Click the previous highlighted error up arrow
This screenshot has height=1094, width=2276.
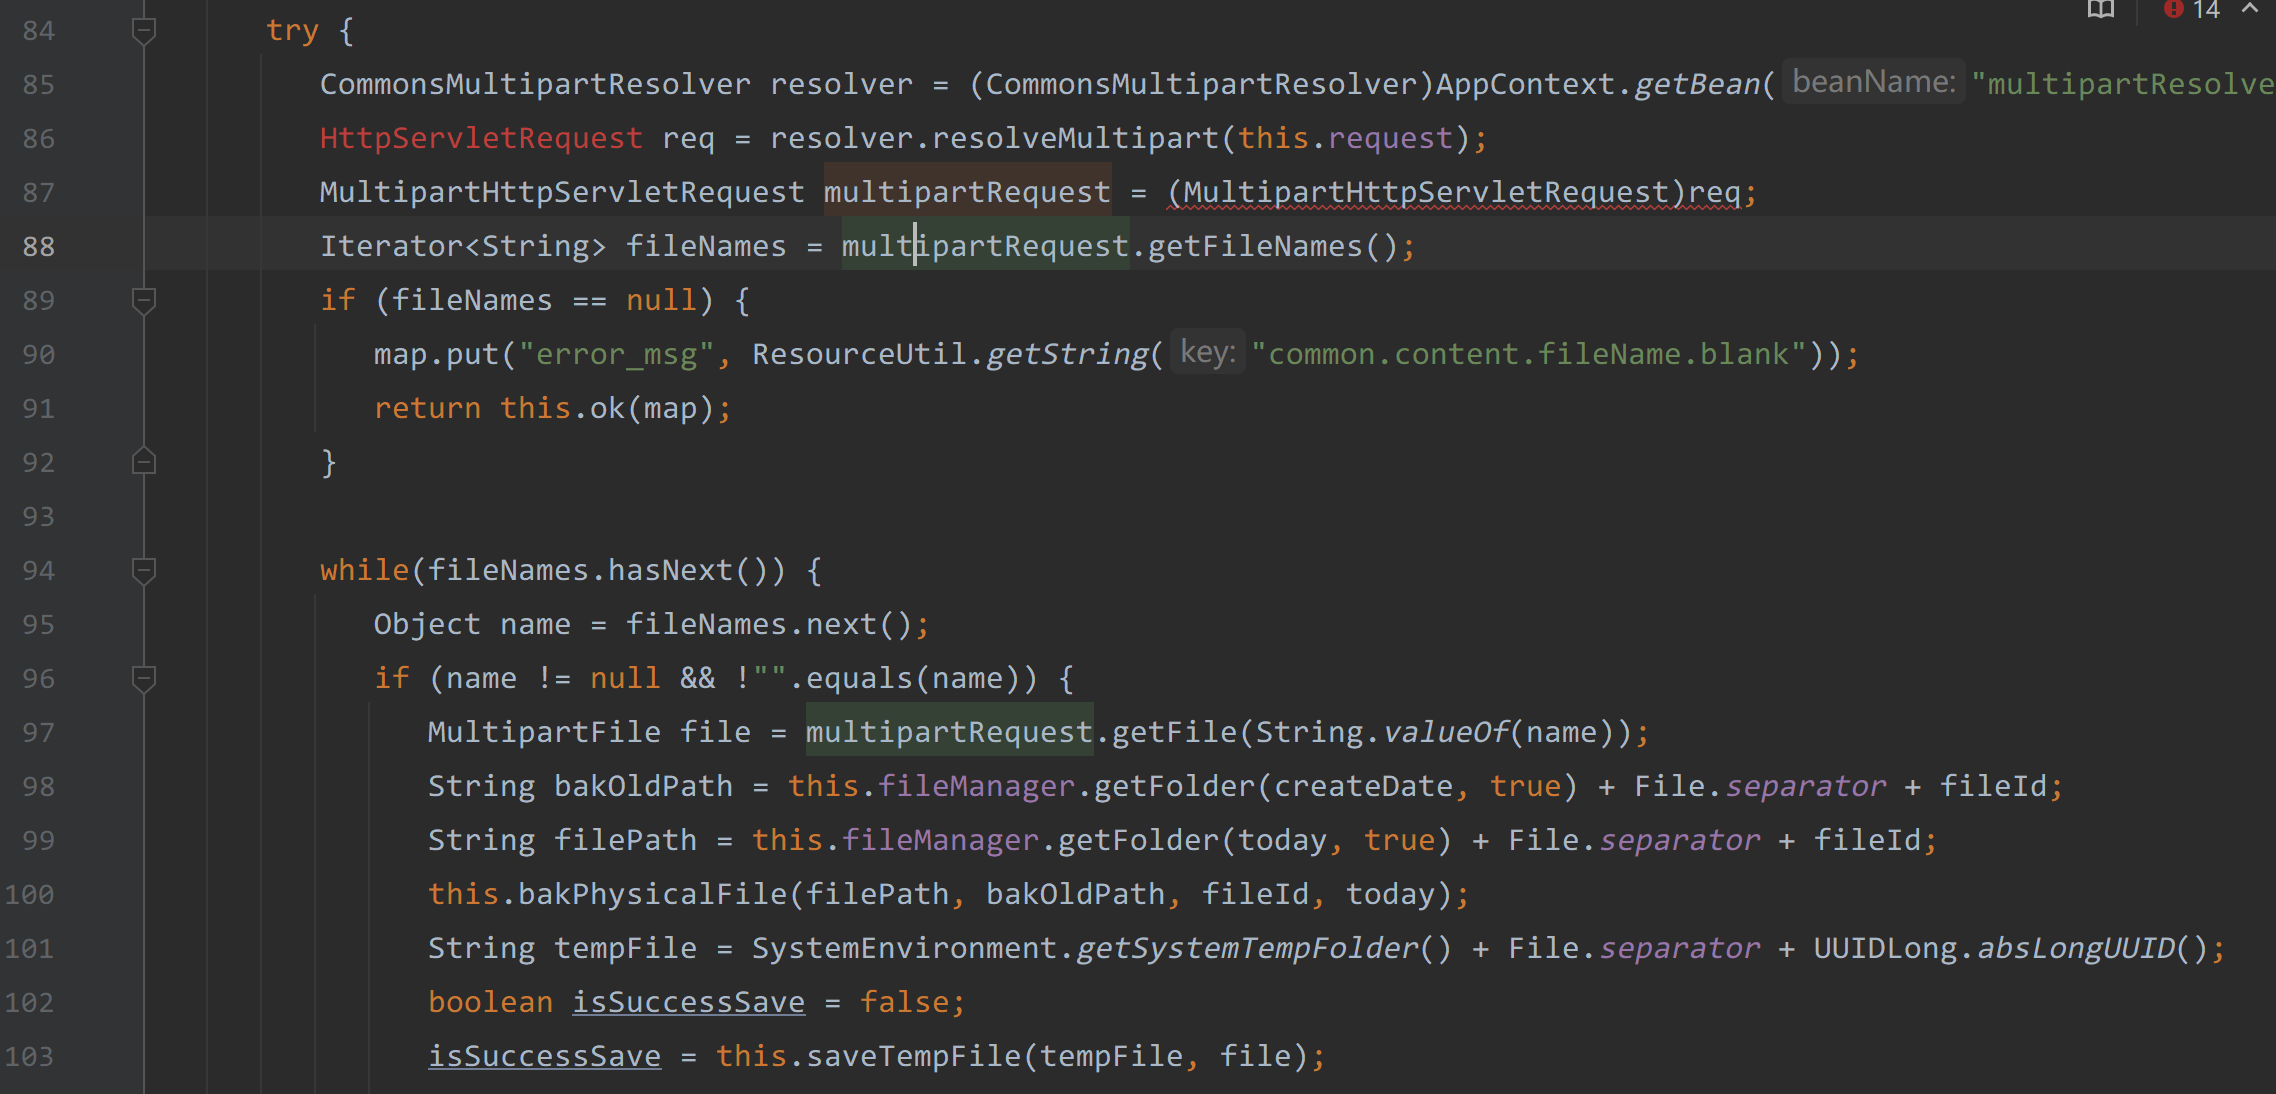pyautogui.click(x=2250, y=8)
